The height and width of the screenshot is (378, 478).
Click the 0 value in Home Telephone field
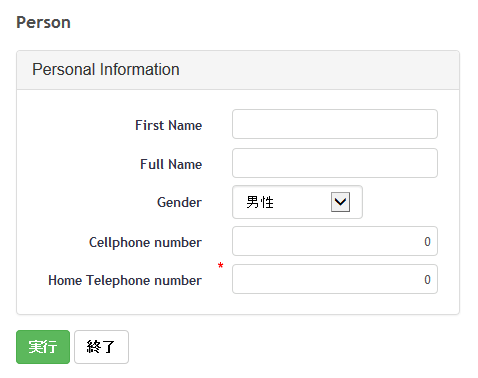[427, 280]
